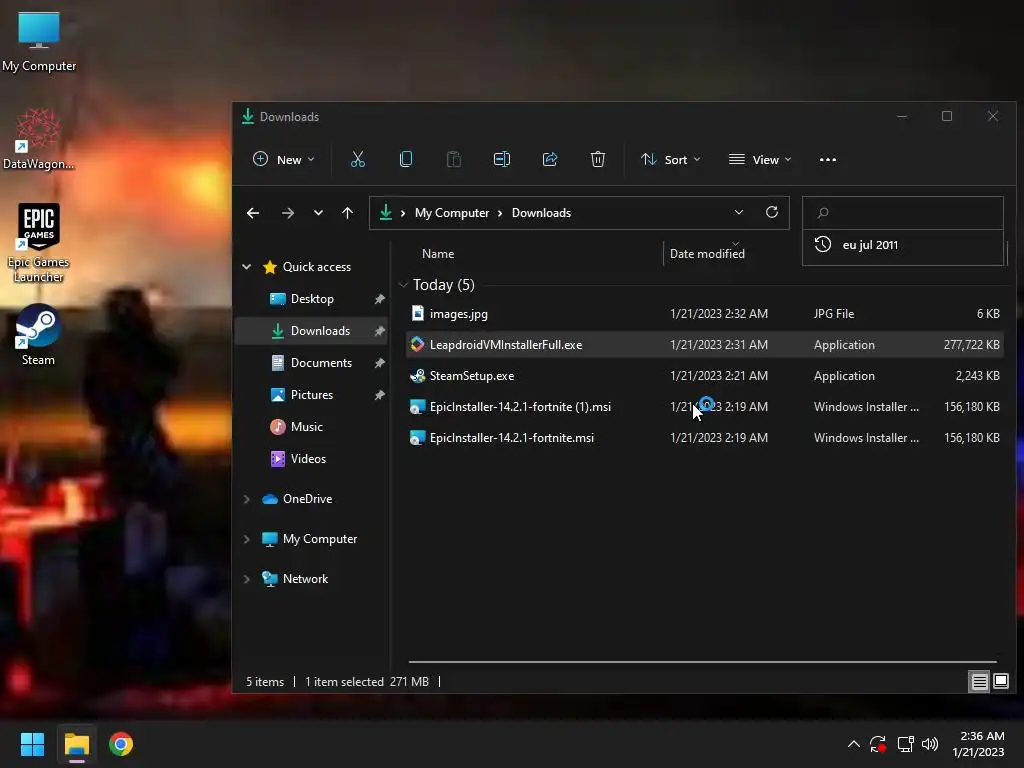Unpin Desktop from Quick access
Screen dimensions: 1024x768
(379, 299)
